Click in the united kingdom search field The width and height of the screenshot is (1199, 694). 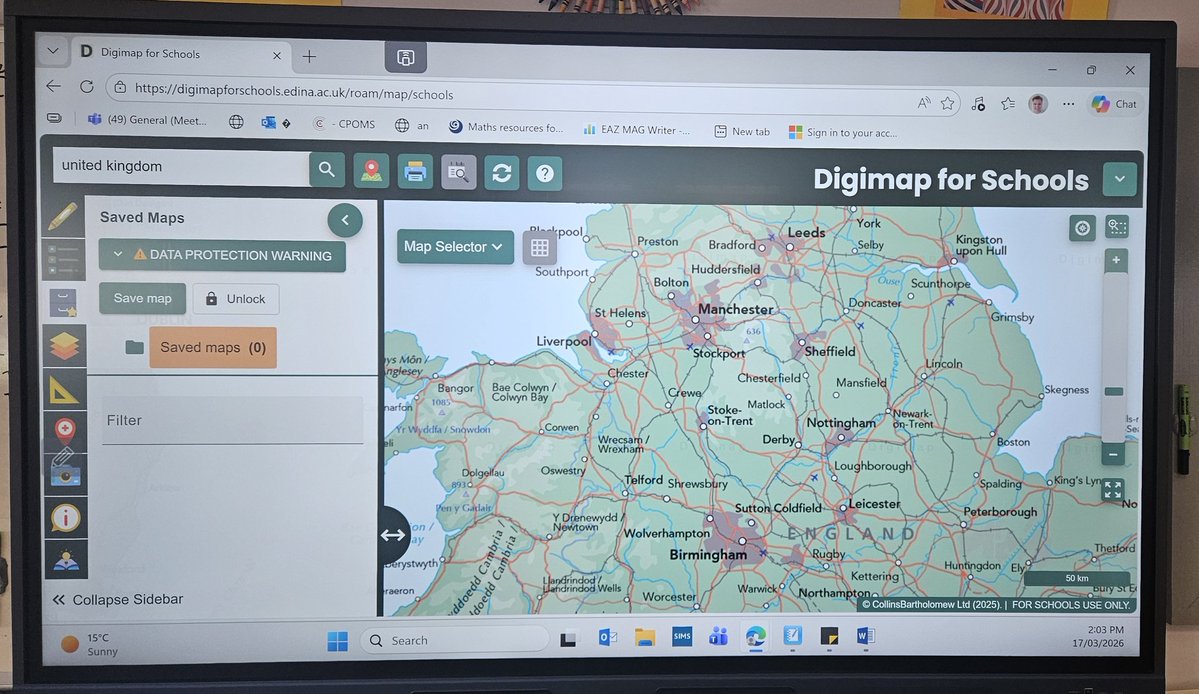[x=181, y=166]
